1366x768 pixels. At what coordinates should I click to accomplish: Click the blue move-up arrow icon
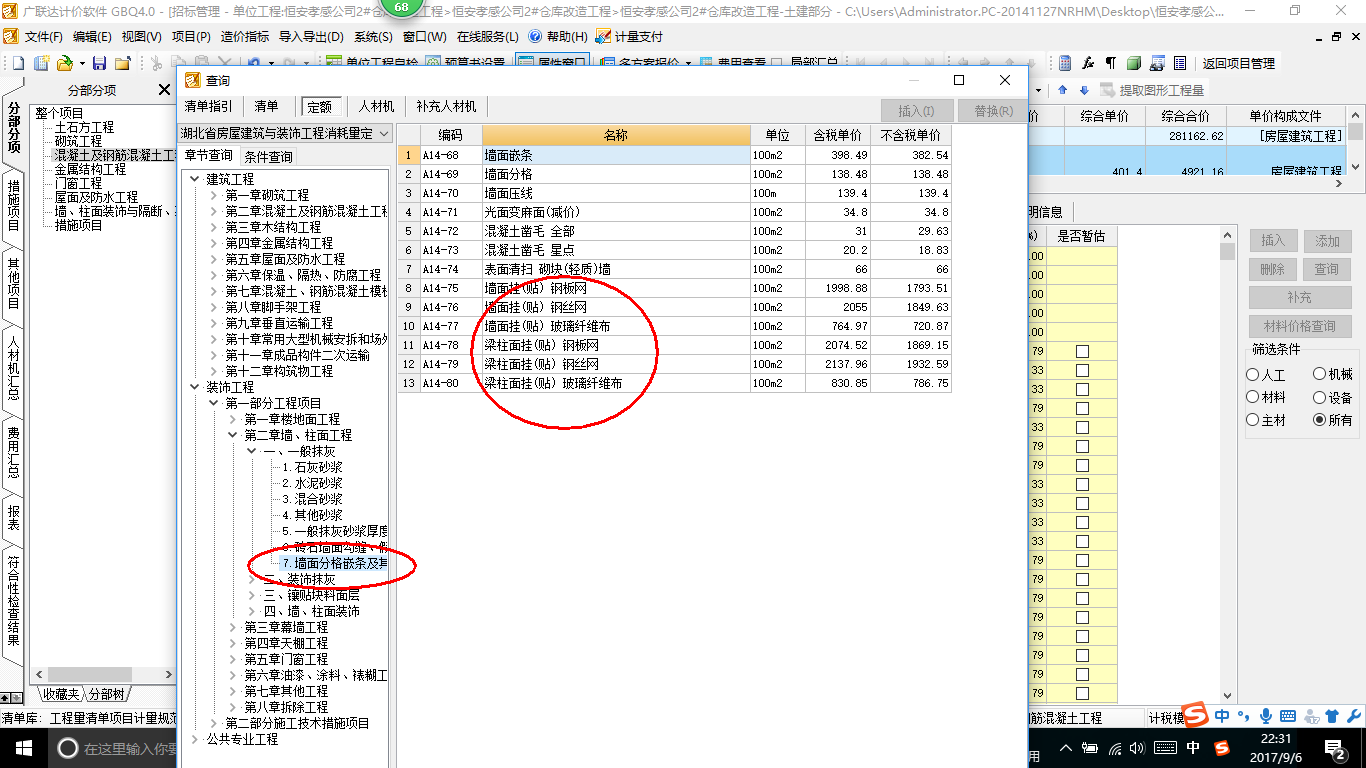pyautogui.click(x=1063, y=90)
